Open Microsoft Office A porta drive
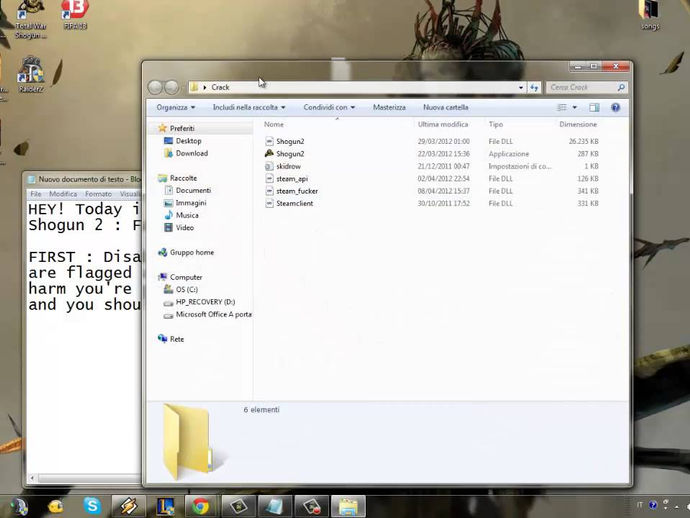Viewport: 690px width, 518px height. click(213, 314)
